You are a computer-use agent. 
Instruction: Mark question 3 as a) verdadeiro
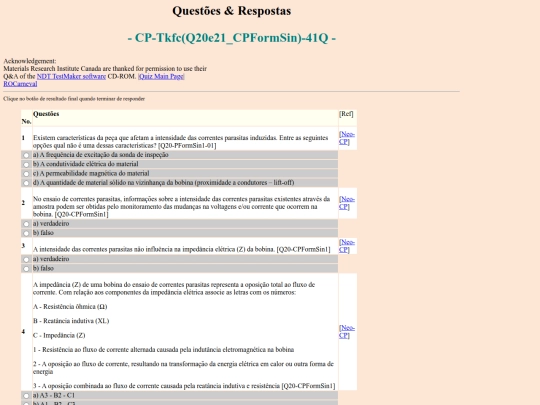click(x=26, y=260)
